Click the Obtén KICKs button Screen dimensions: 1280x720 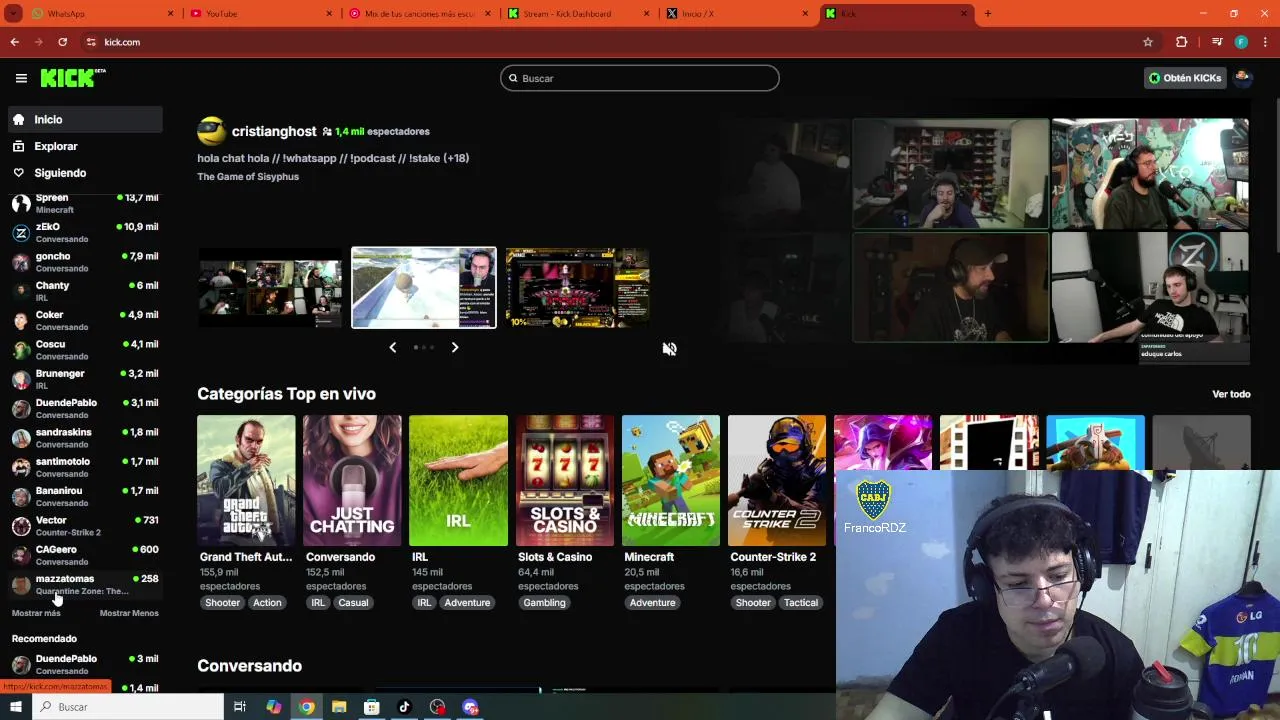point(1185,78)
